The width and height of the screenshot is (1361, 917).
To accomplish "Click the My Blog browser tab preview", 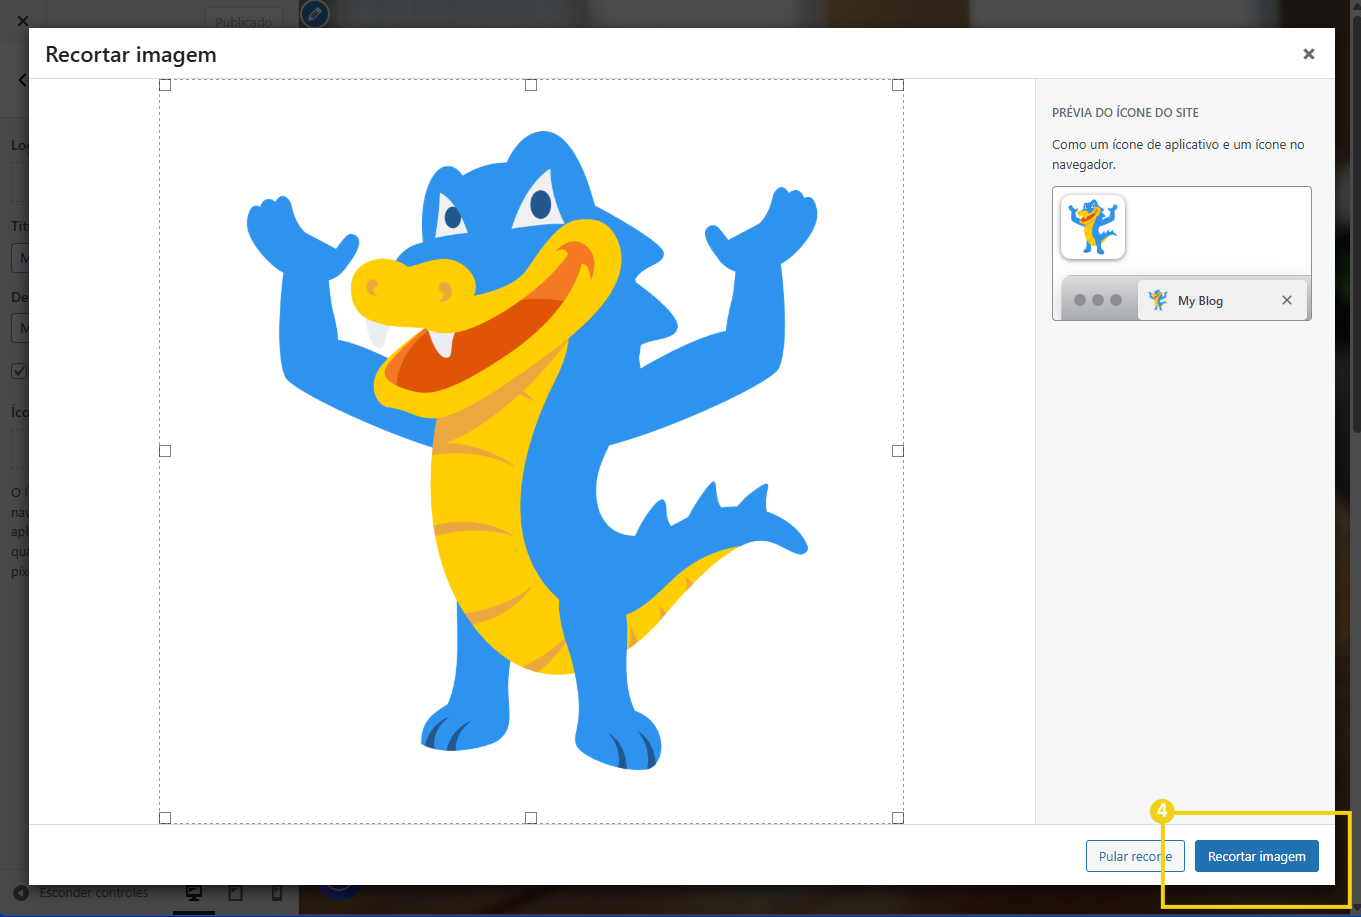I will coord(1200,300).
